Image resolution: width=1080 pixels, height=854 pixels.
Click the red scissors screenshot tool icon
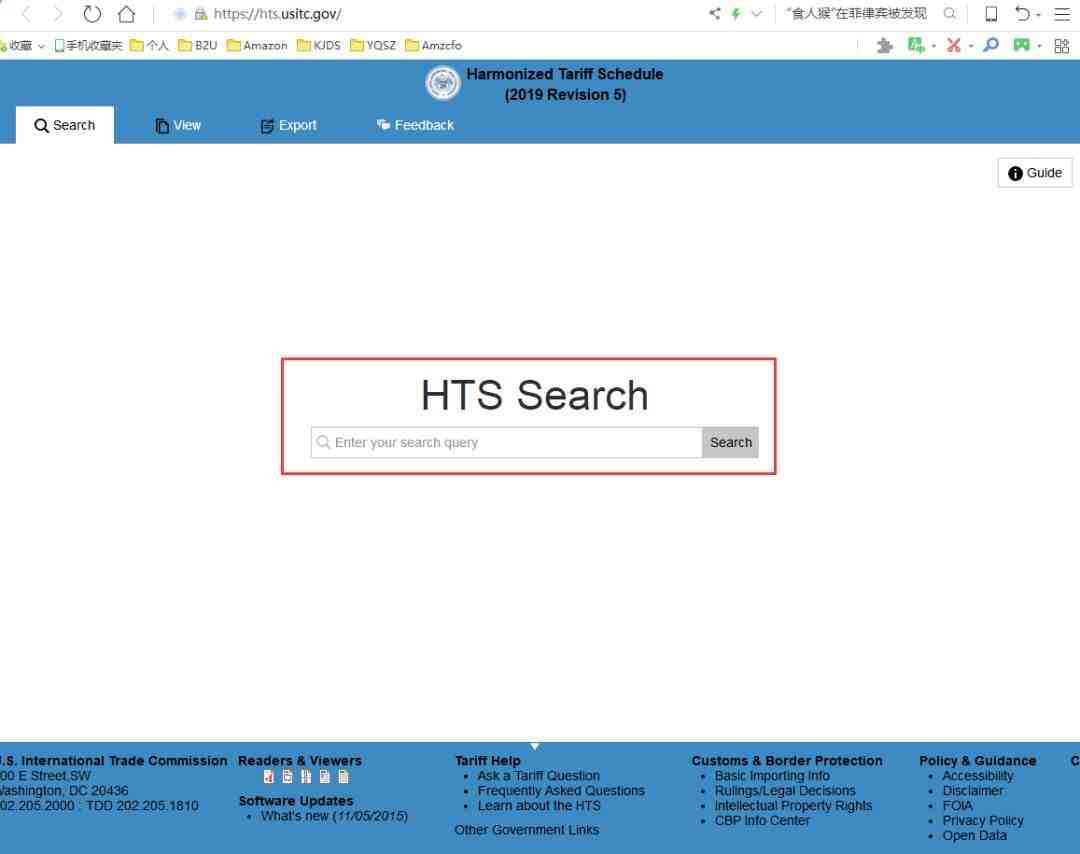tap(953, 45)
